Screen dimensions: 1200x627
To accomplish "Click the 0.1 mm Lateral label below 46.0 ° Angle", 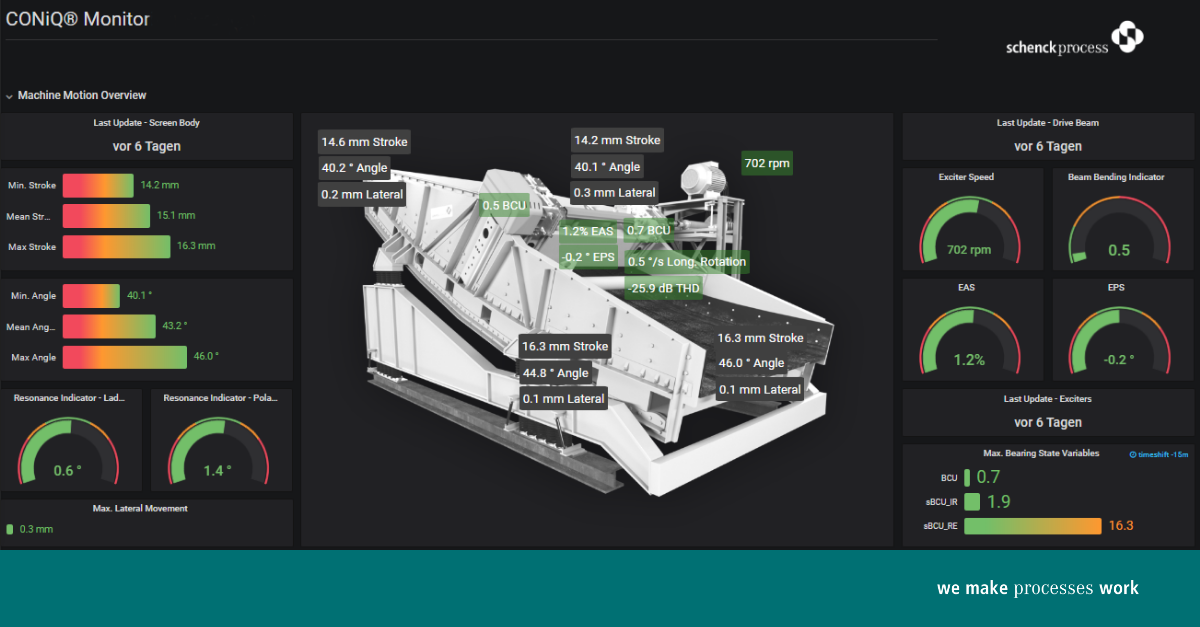I will tap(760, 389).
